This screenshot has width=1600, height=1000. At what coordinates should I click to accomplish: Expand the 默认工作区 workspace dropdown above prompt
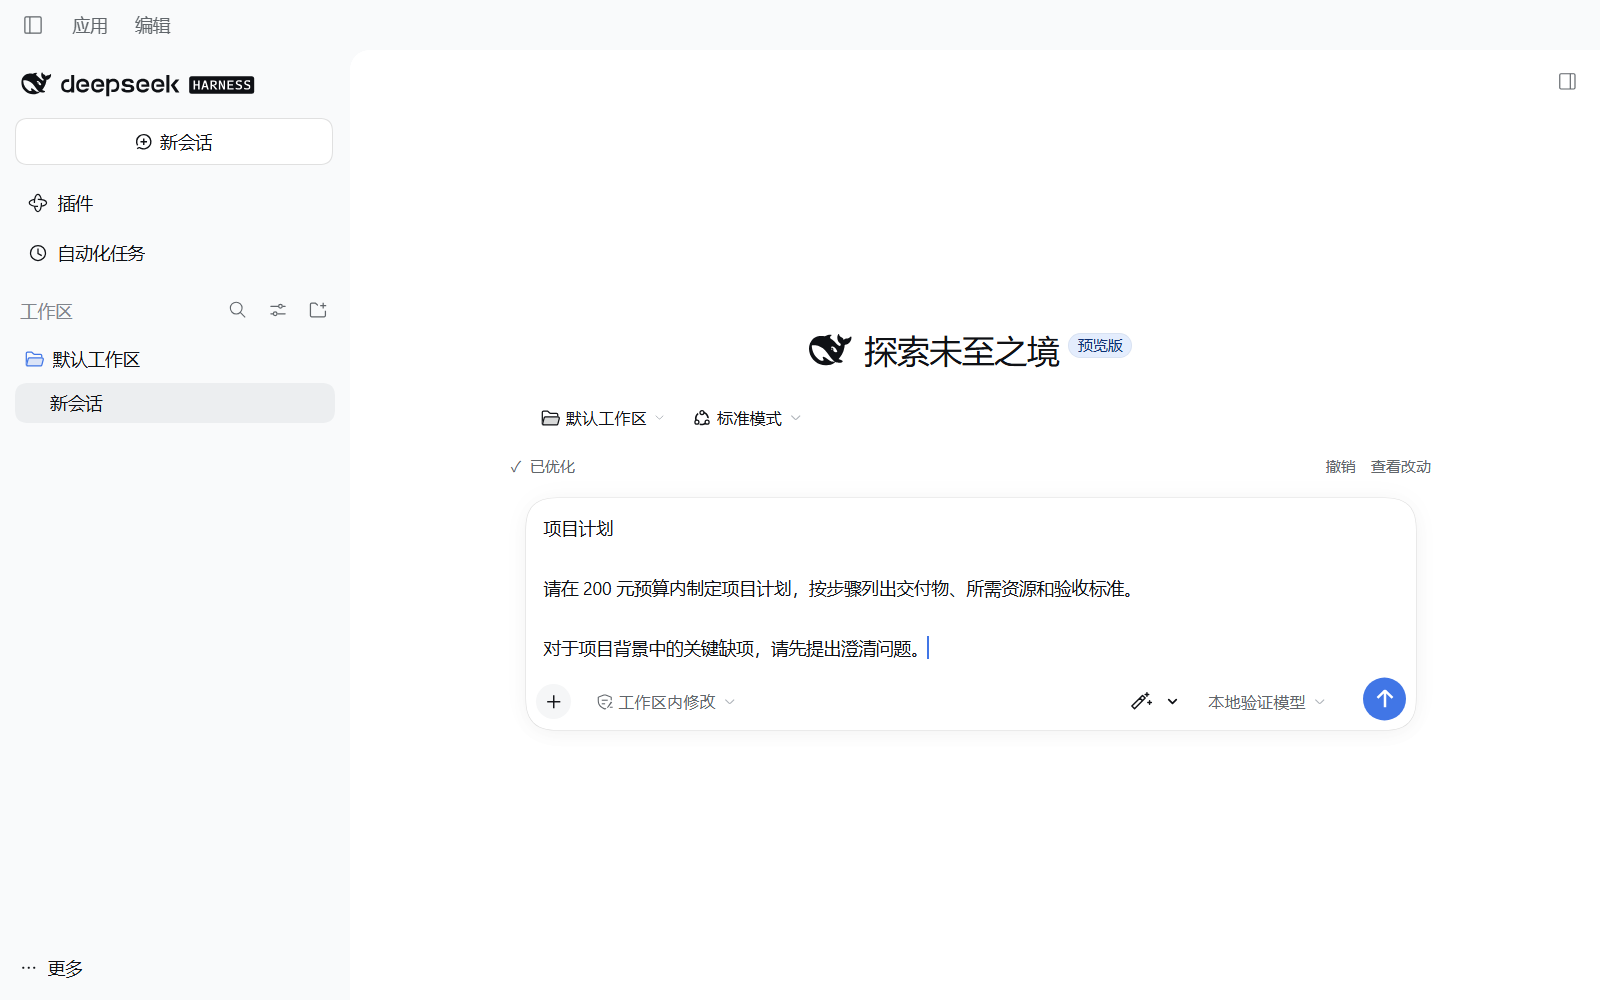click(602, 418)
